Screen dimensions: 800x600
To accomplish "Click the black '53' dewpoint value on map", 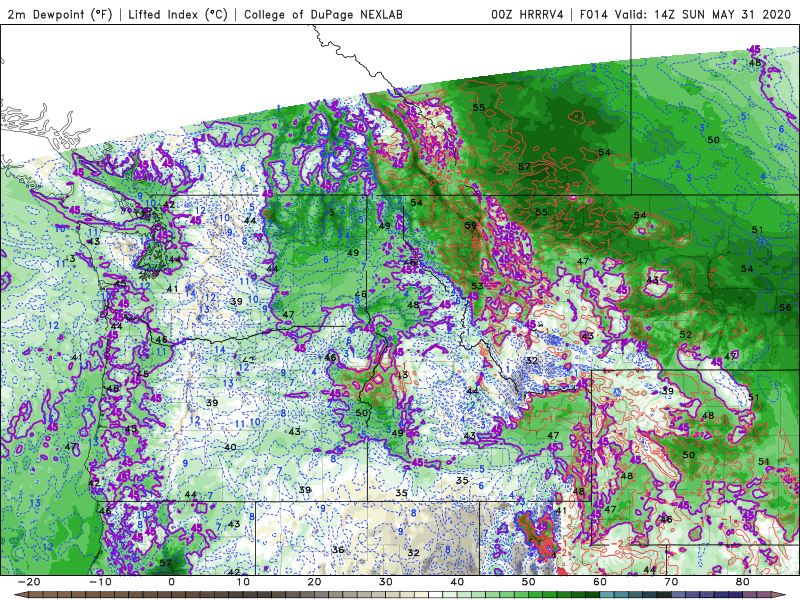I will tap(477, 286).
